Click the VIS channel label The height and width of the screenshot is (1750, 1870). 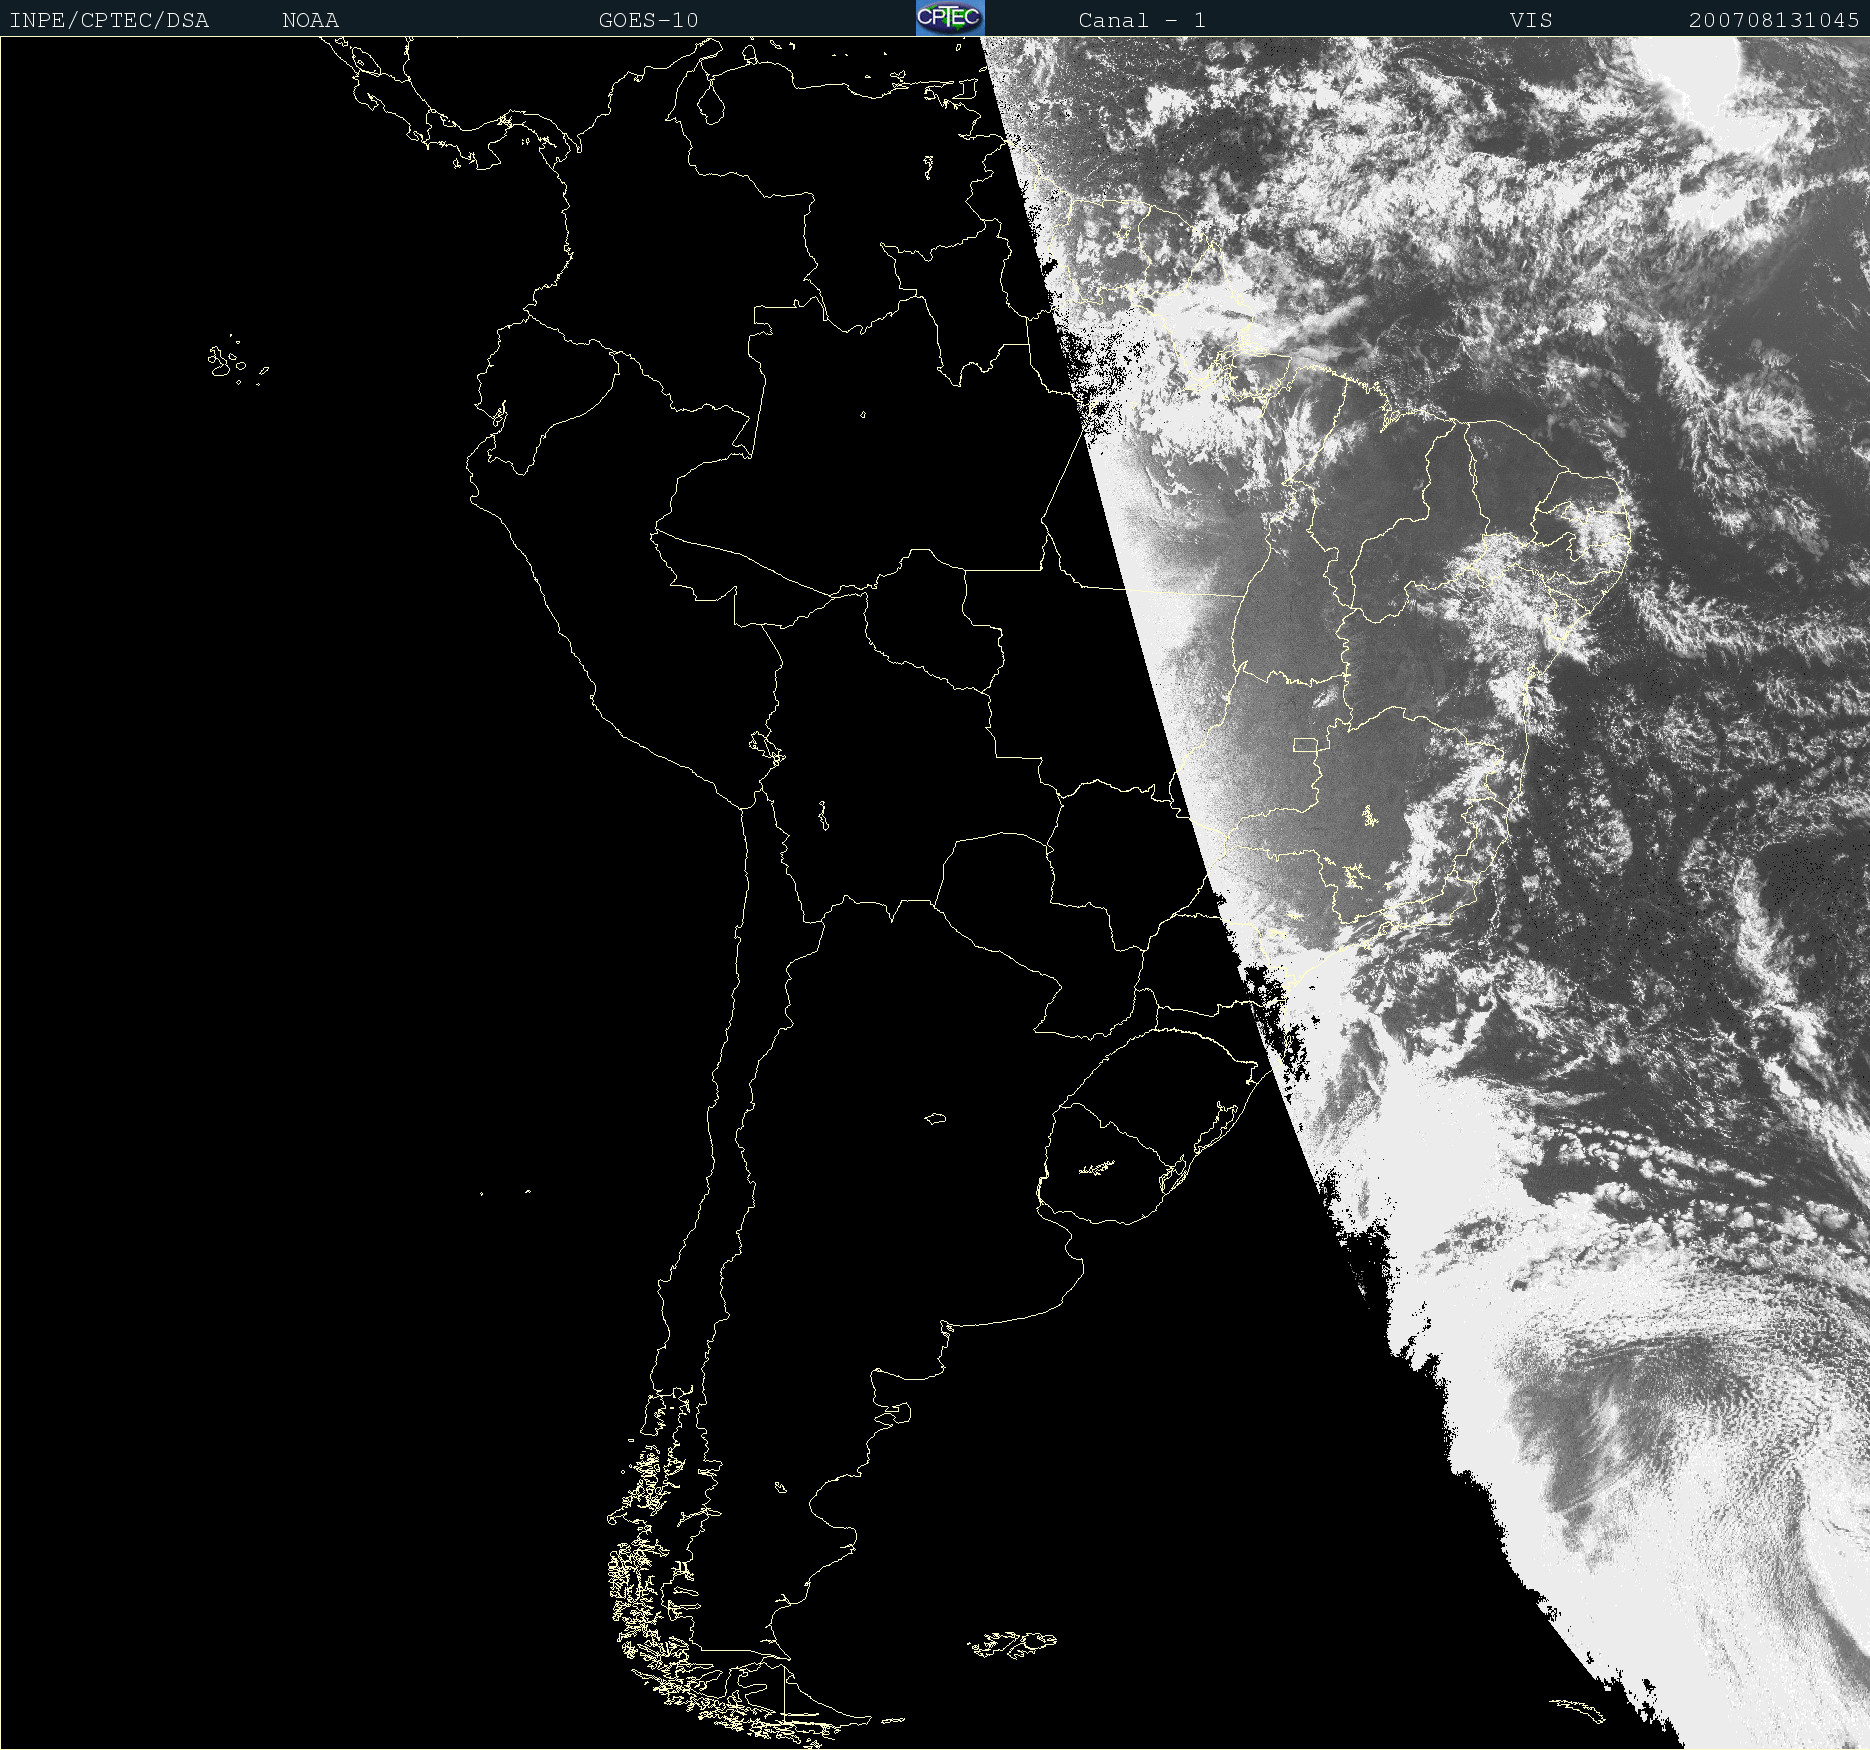[1531, 20]
